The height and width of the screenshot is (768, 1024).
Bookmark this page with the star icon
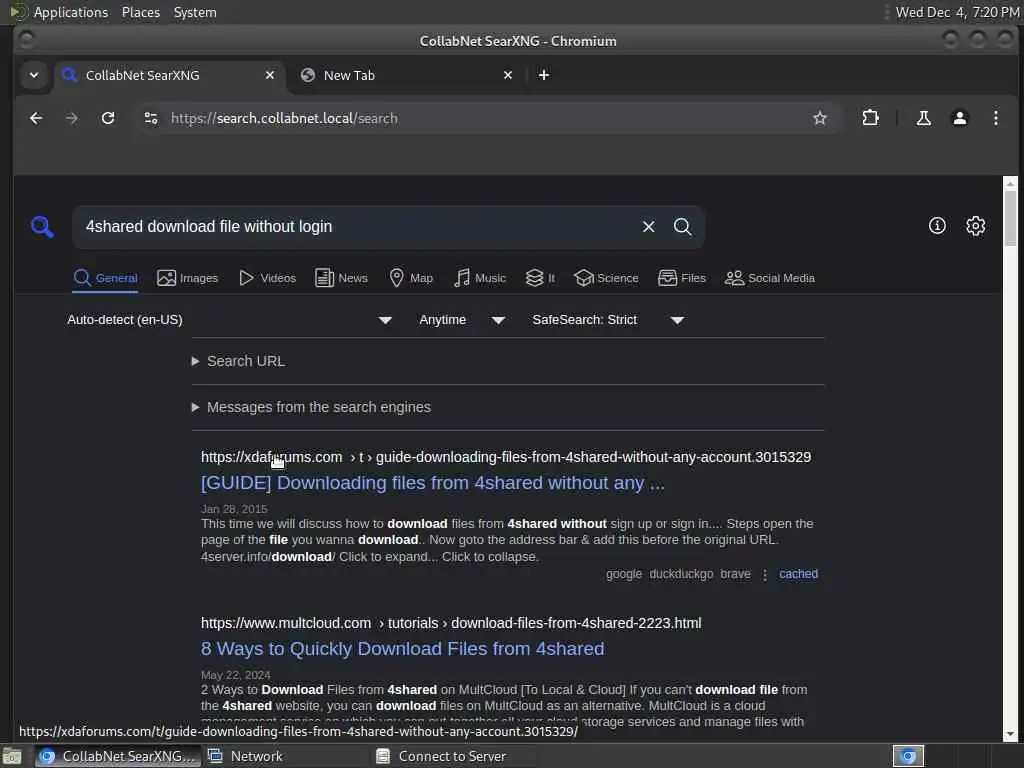(820, 118)
